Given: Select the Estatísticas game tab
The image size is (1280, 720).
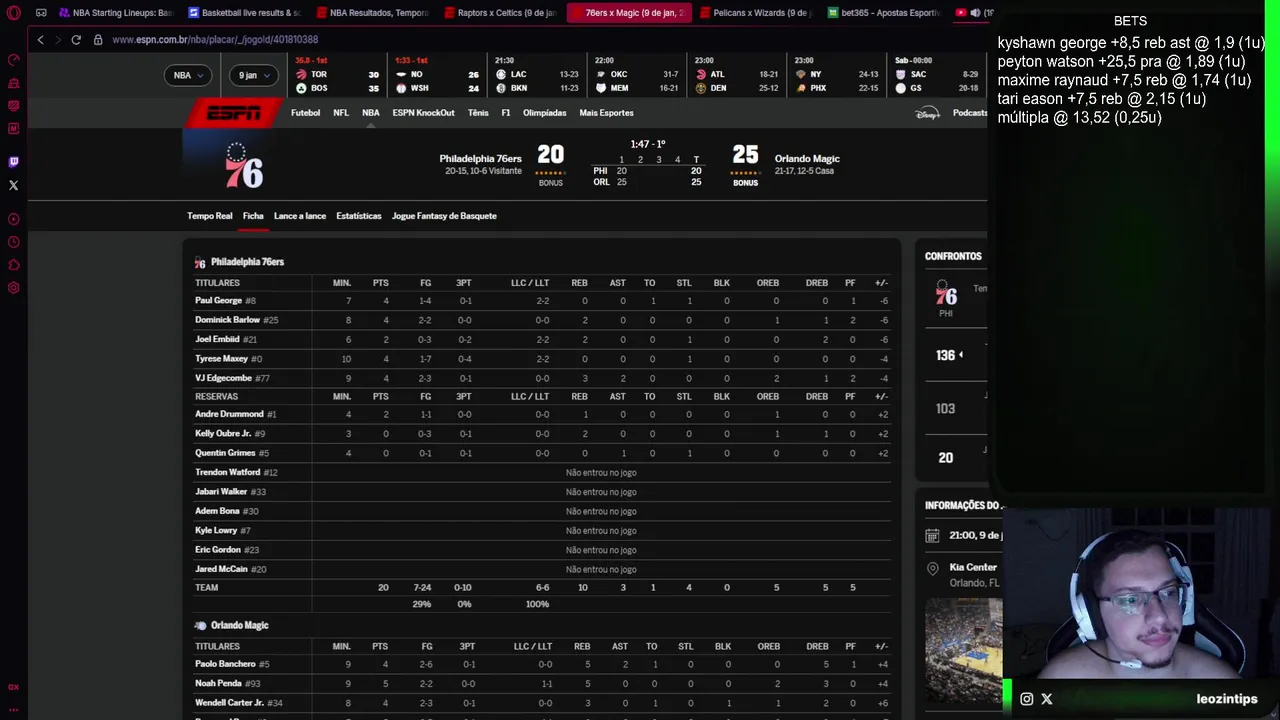Looking at the screenshot, I should [x=358, y=216].
